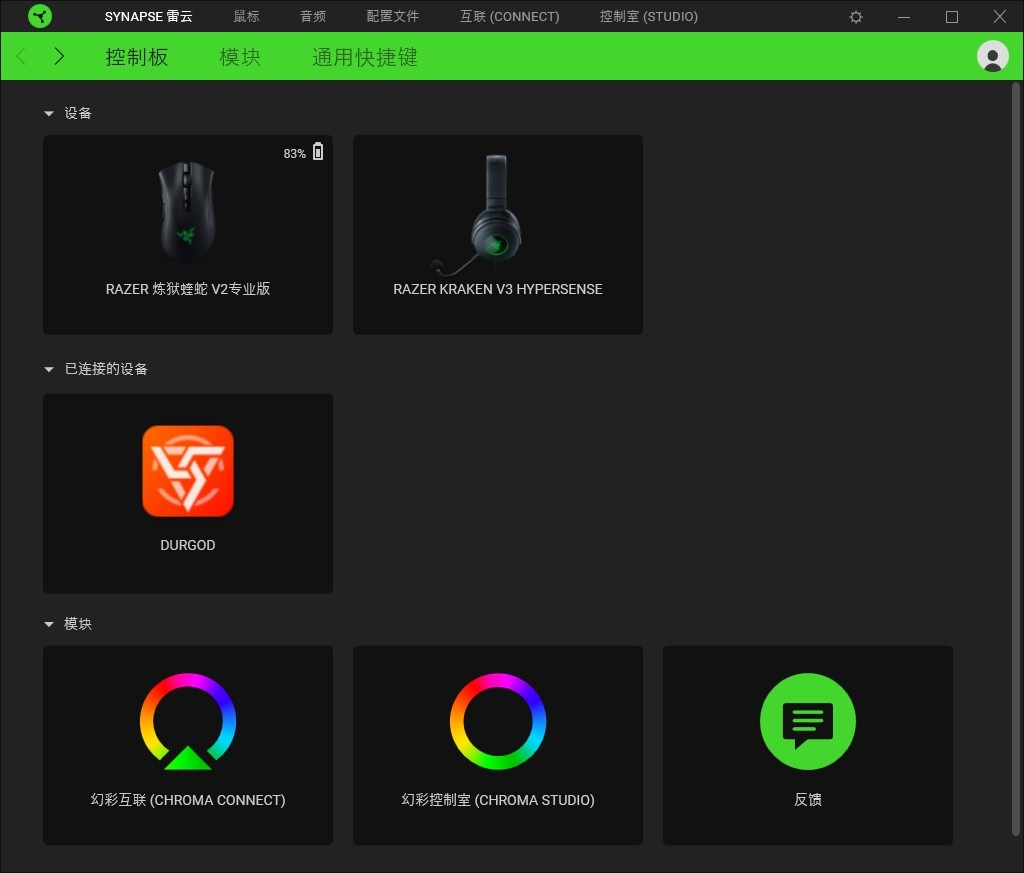
Task: Collapse the 已连接的设备 section
Action: coord(48,370)
